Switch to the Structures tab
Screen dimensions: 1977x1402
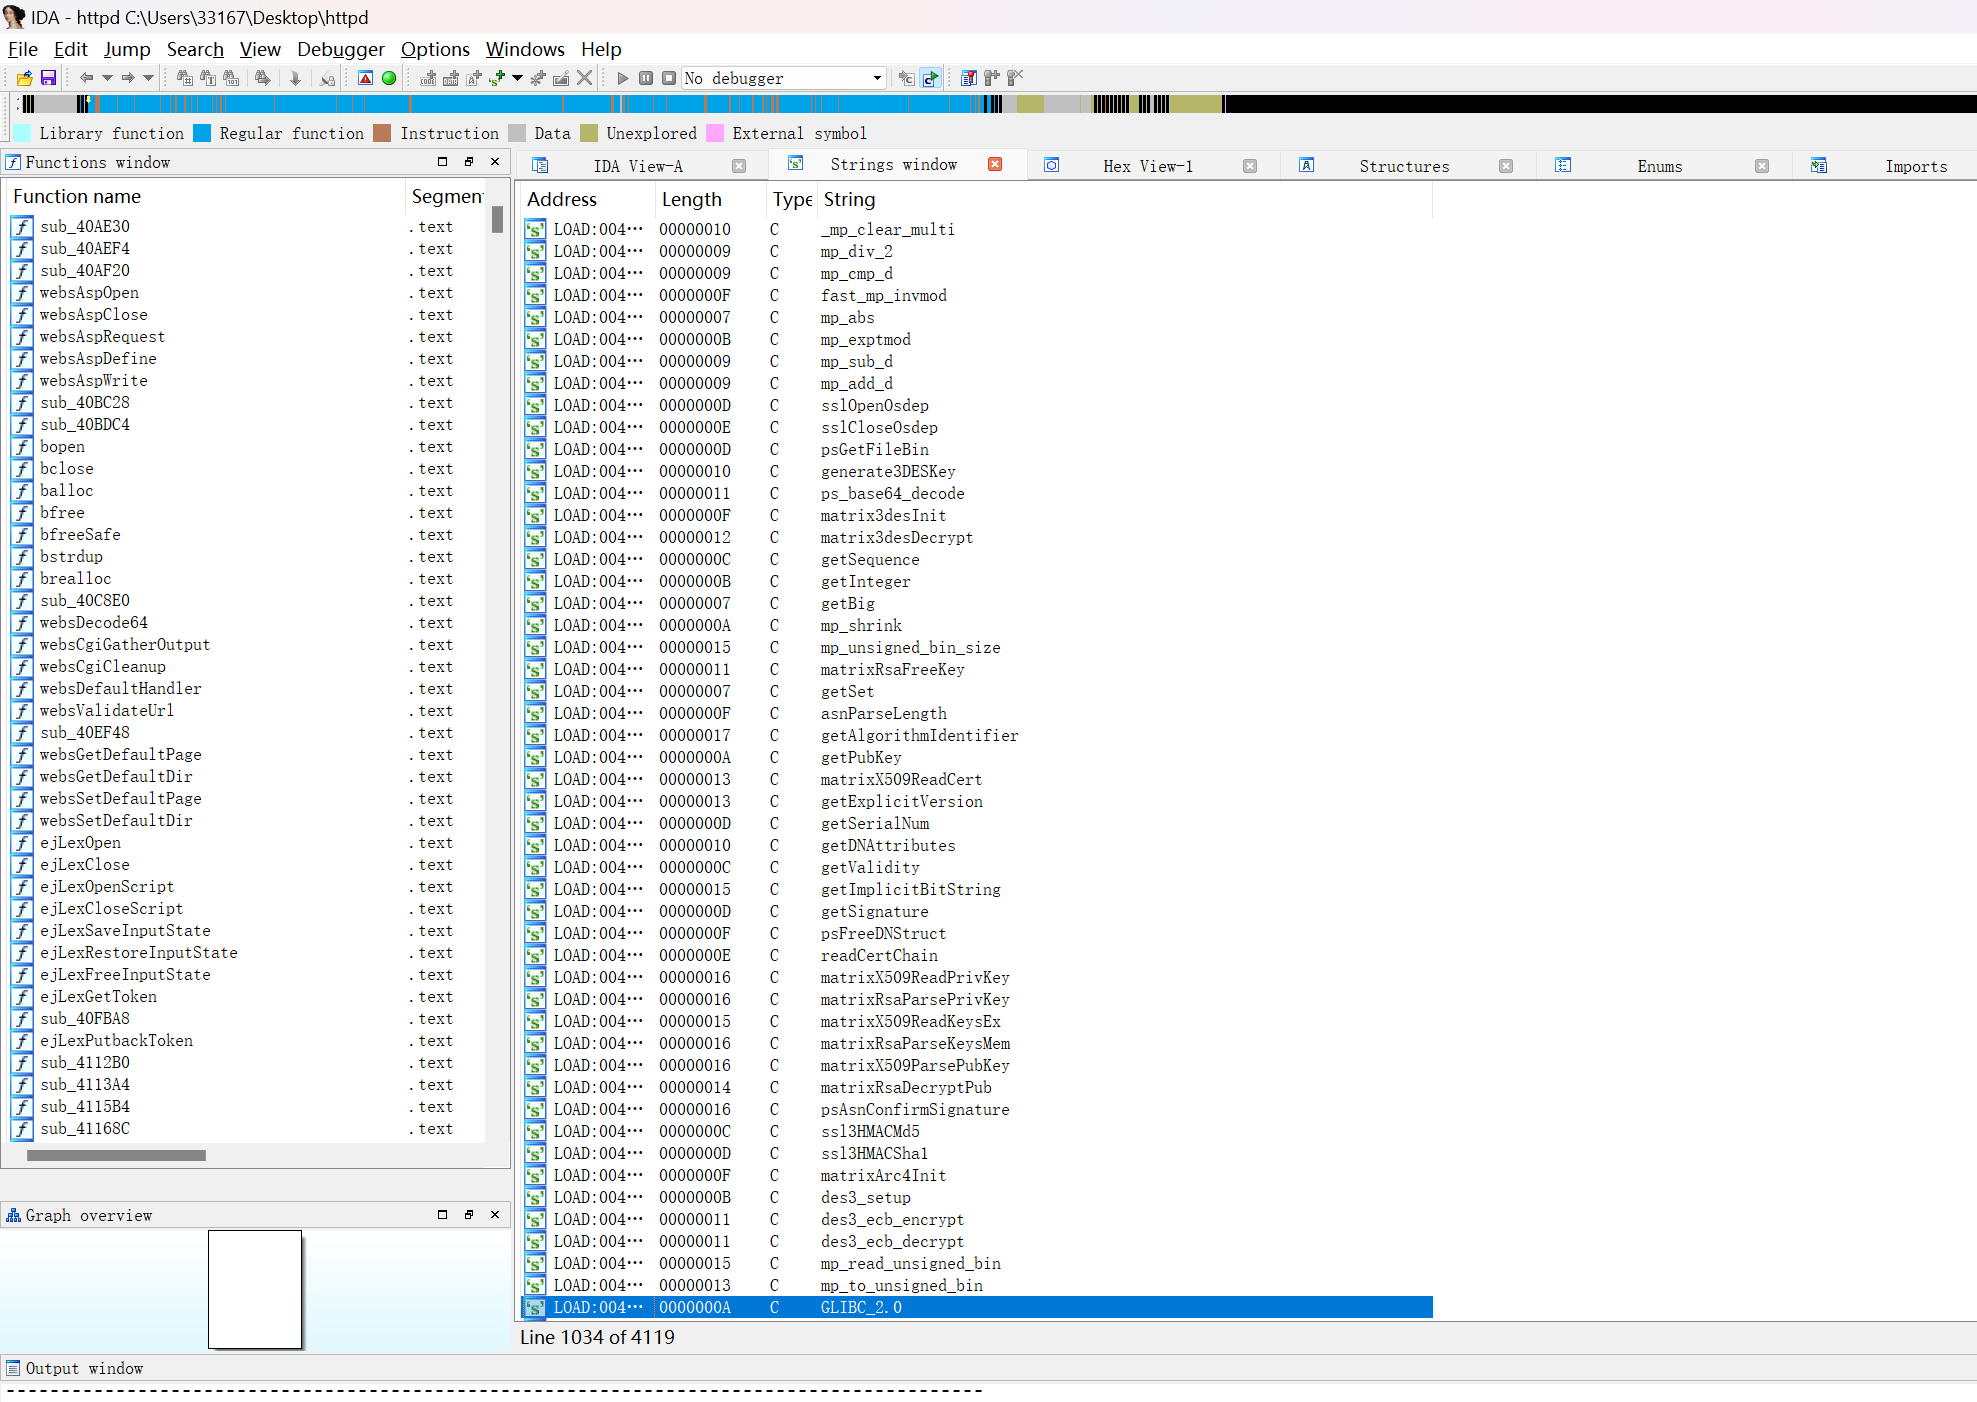[x=1403, y=166]
